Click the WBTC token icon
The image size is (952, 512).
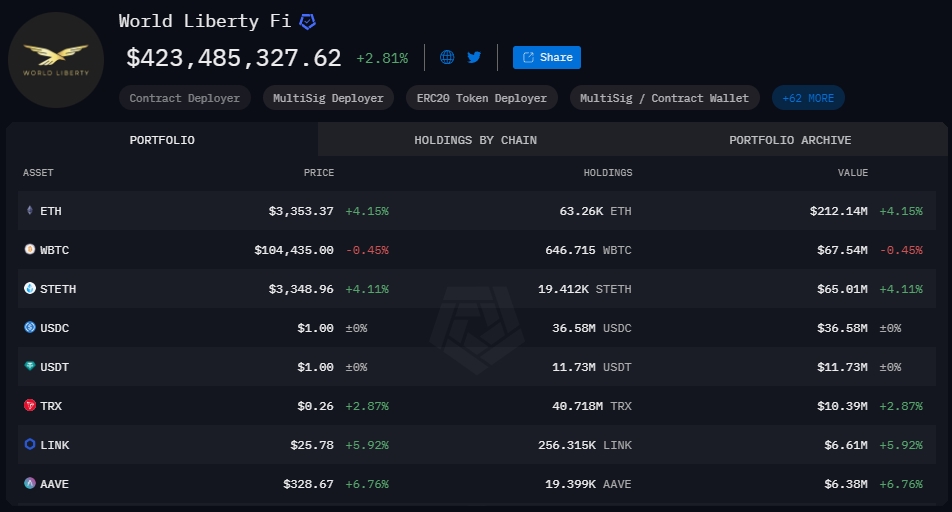[29, 250]
